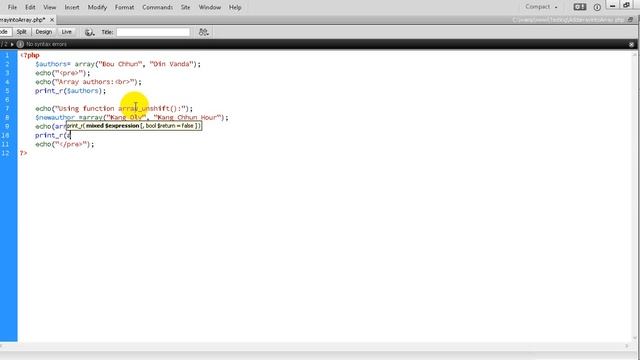Open the Commands menu

157,7
